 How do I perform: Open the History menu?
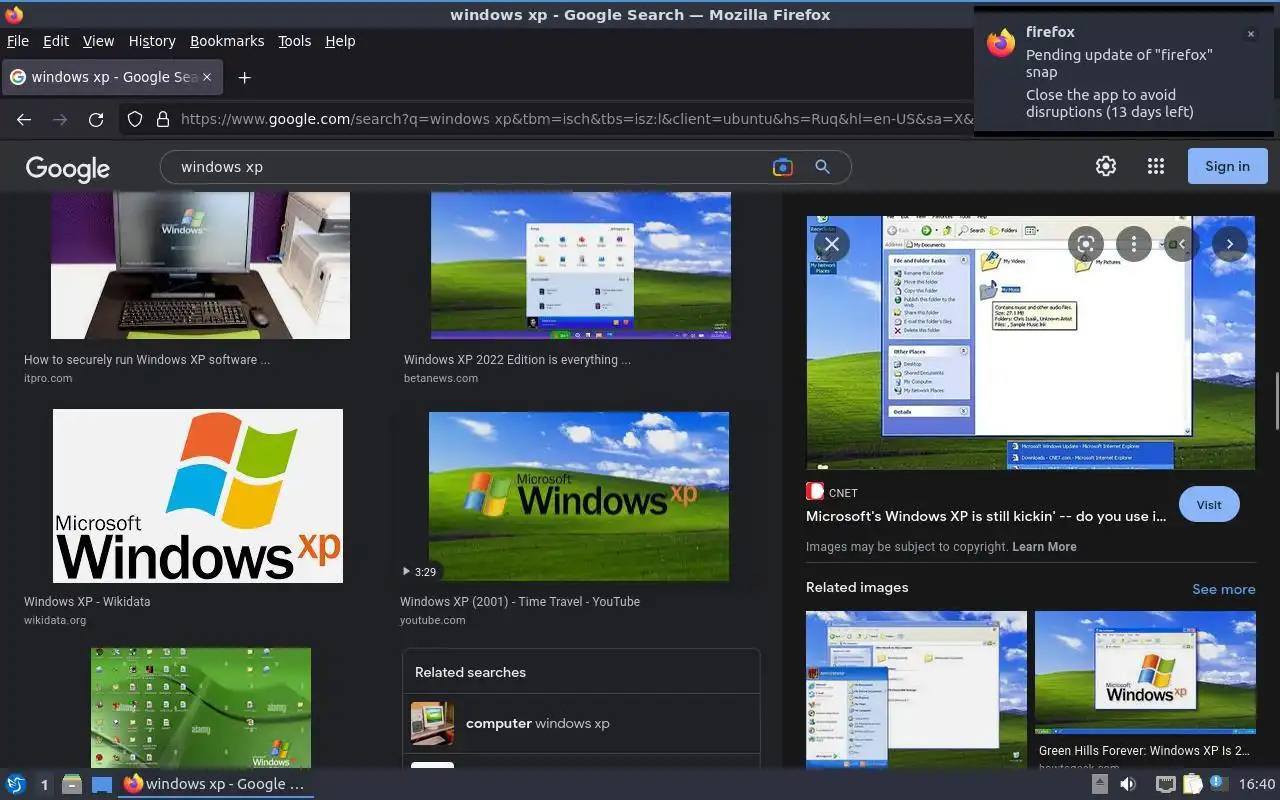tap(152, 41)
